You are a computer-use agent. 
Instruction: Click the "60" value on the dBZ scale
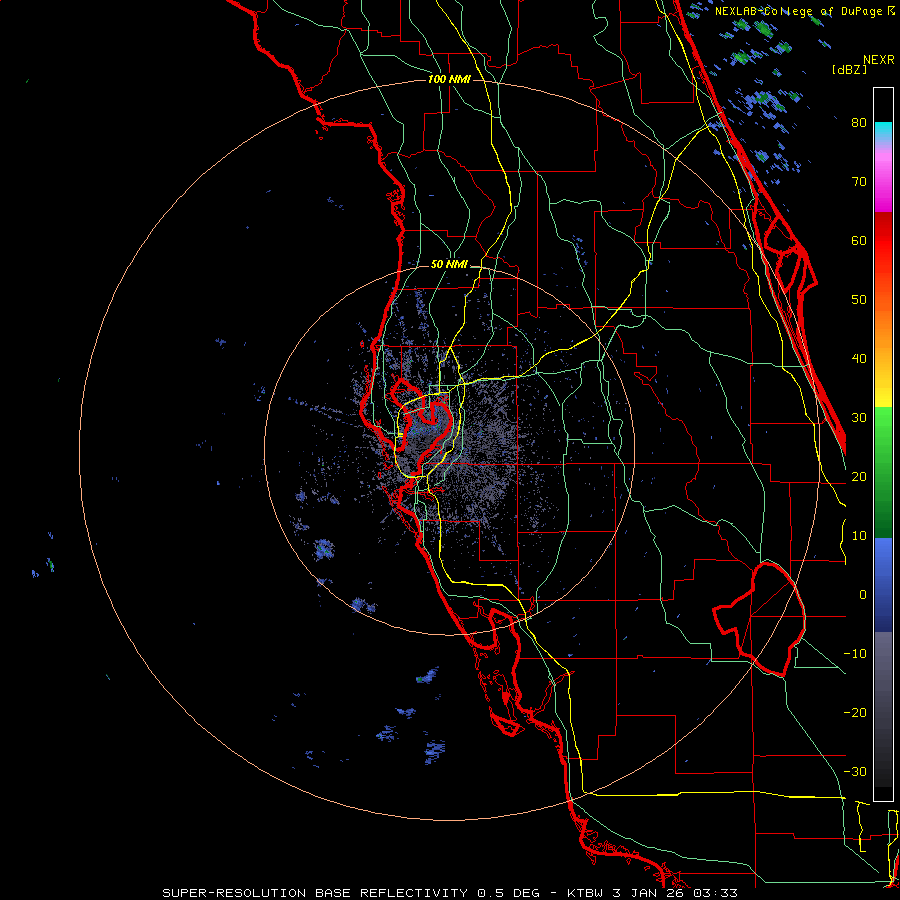[859, 240]
